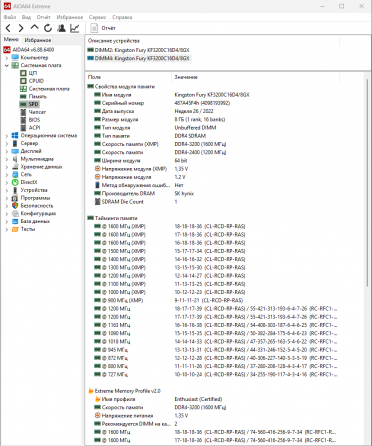372x446 pixels.
Task: Open the Отчёт menu in menu bar
Action: 44,17
